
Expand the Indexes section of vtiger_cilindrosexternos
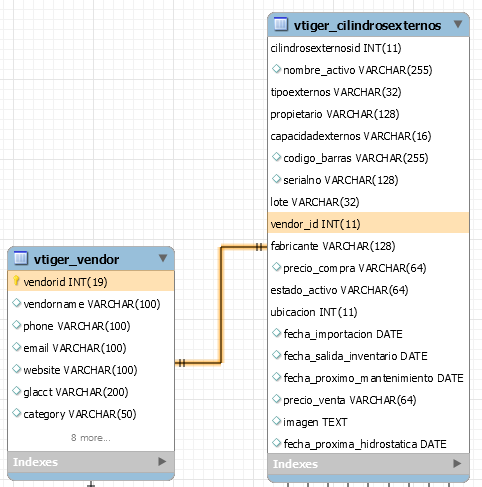click(457, 464)
